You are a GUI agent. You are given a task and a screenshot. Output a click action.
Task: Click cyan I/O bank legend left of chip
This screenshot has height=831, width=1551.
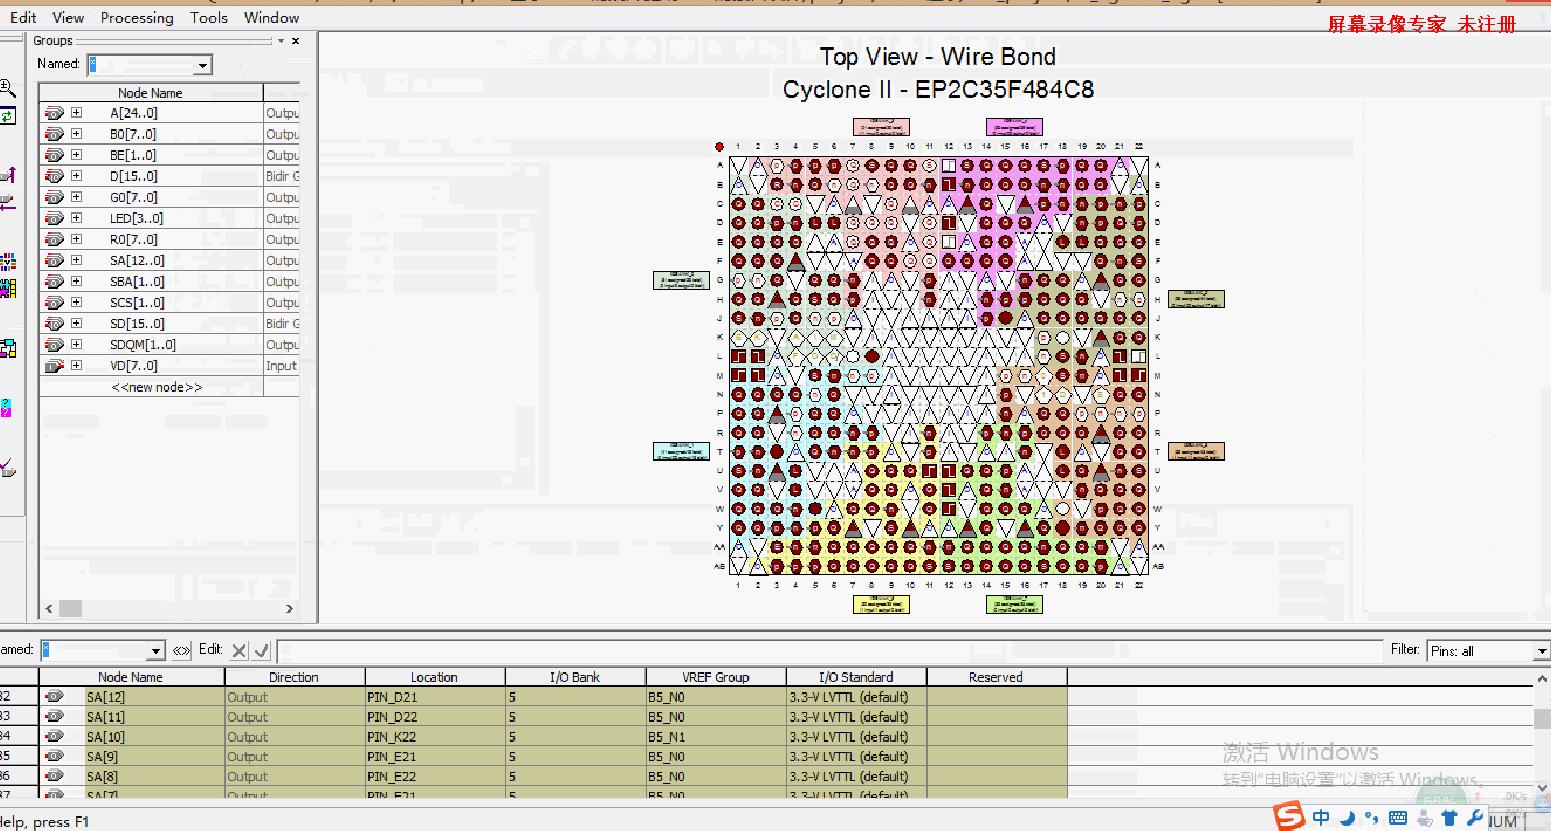point(681,451)
